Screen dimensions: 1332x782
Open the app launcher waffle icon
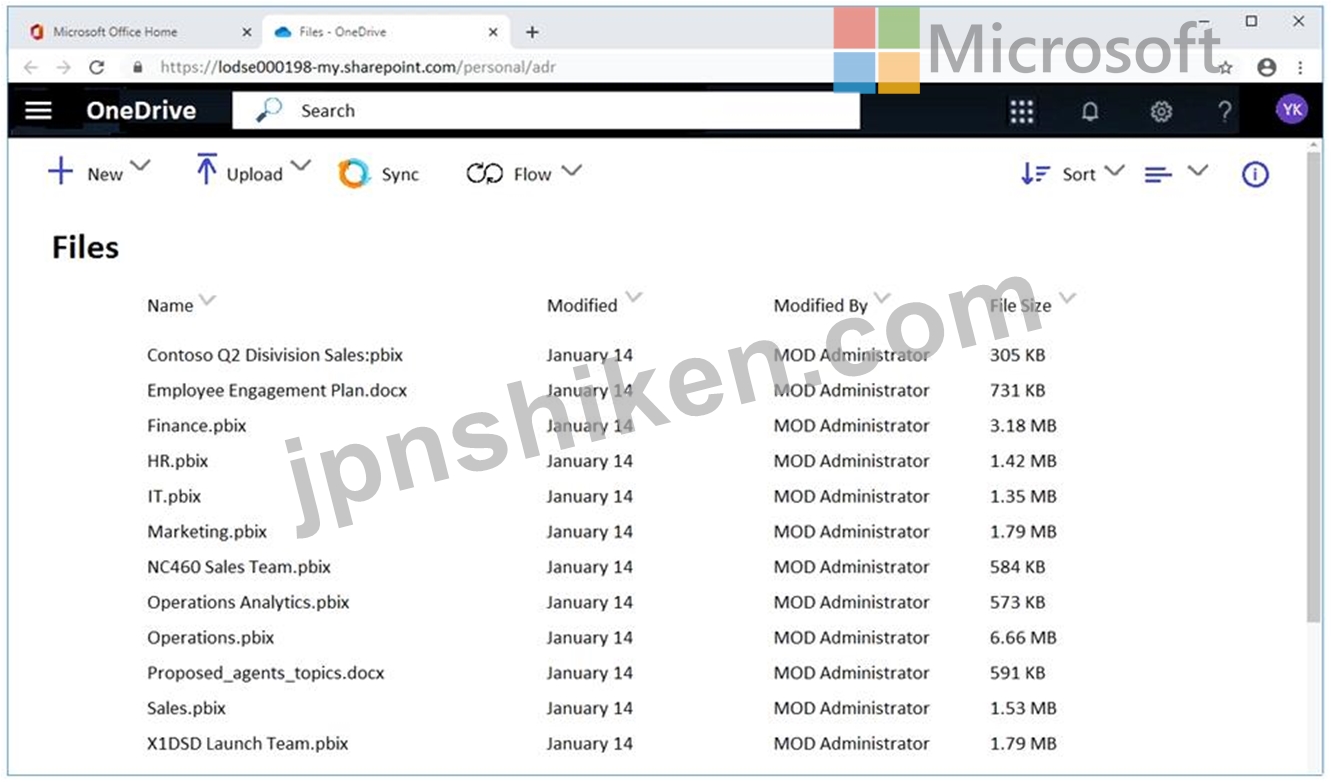(1021, 111)
